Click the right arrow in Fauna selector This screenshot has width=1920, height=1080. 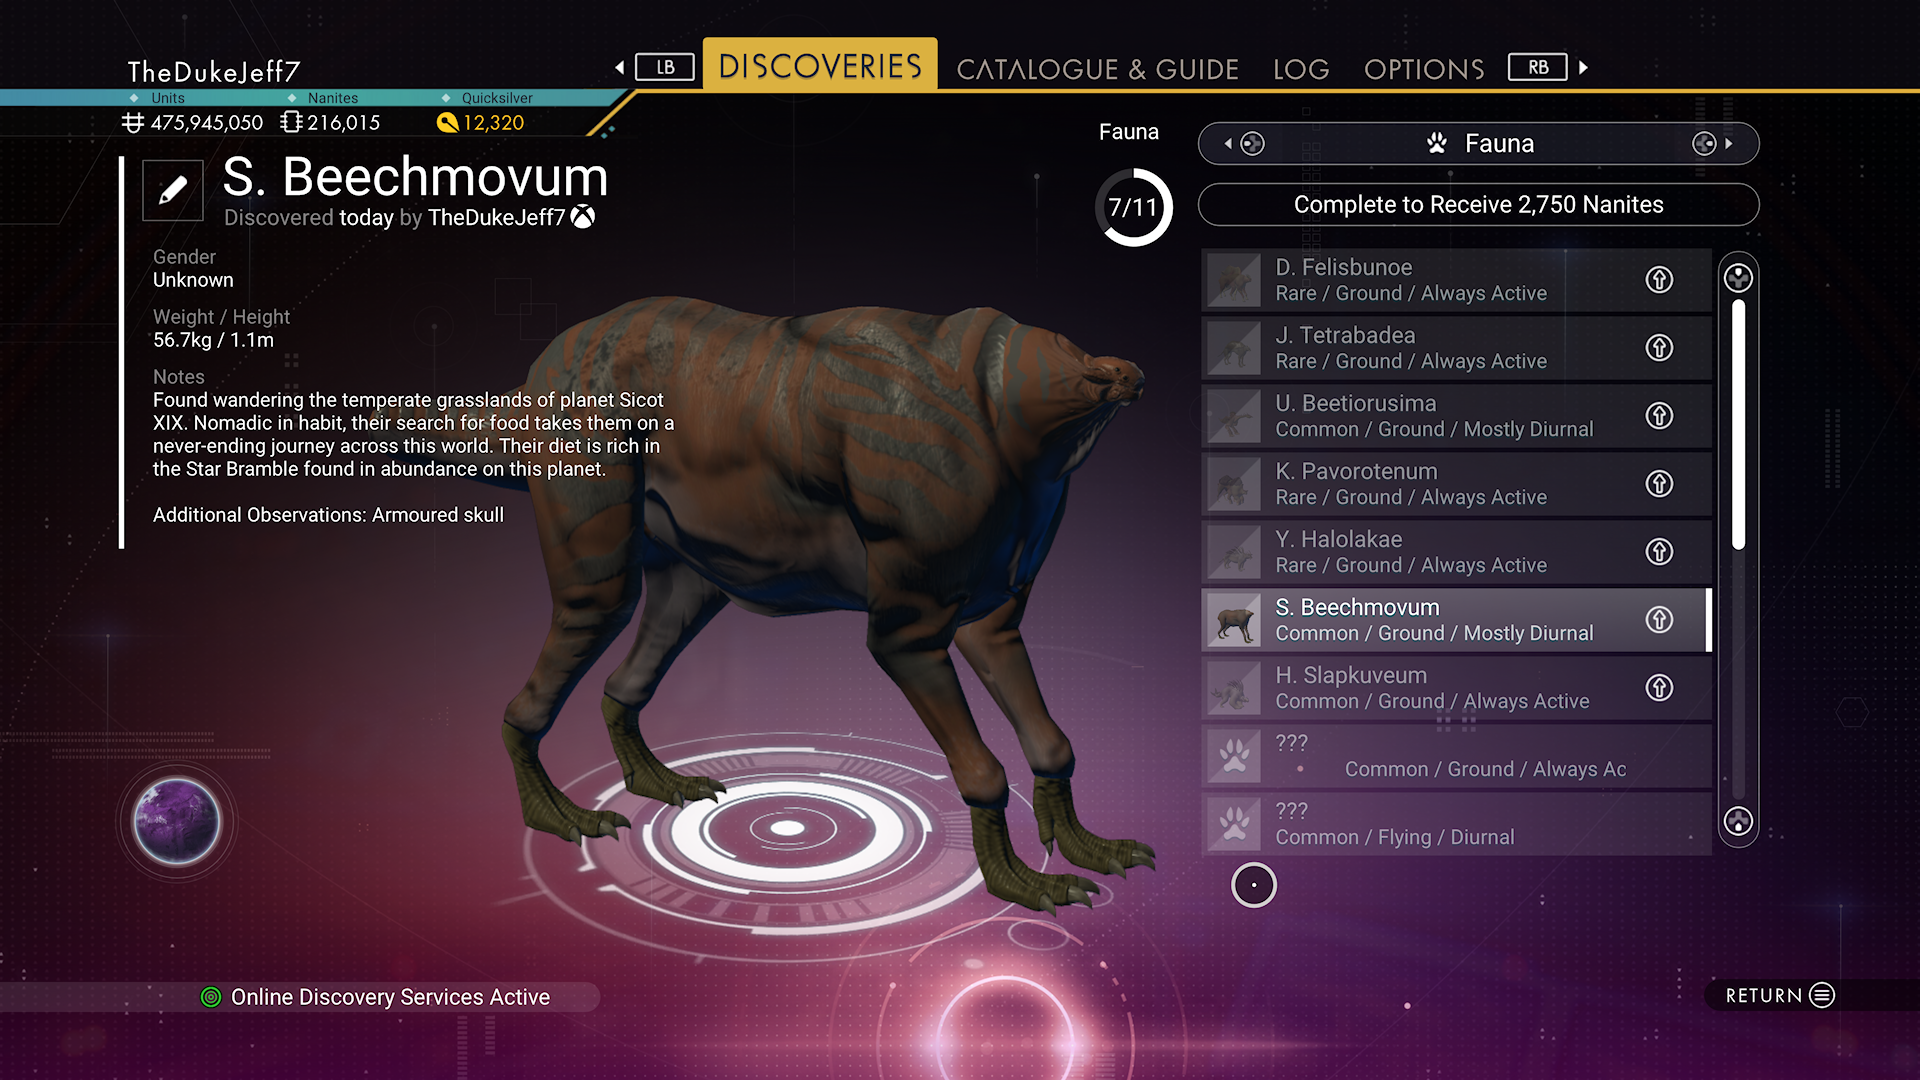1728,144
